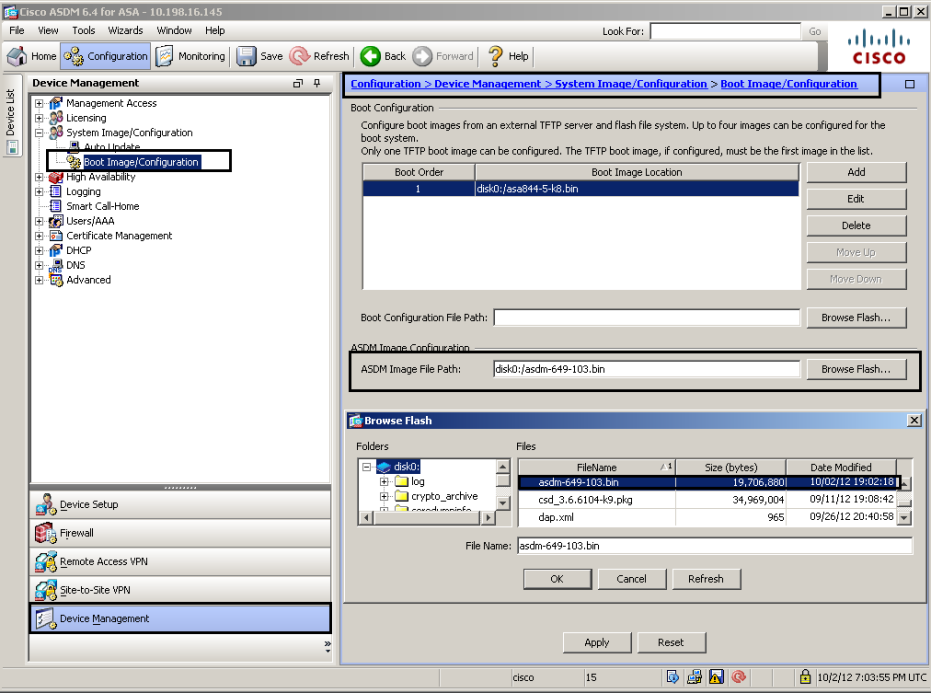Click the High Availability icon
This screenshot has height=693, width=931.
pyautogui.click(x=56, y=177)
